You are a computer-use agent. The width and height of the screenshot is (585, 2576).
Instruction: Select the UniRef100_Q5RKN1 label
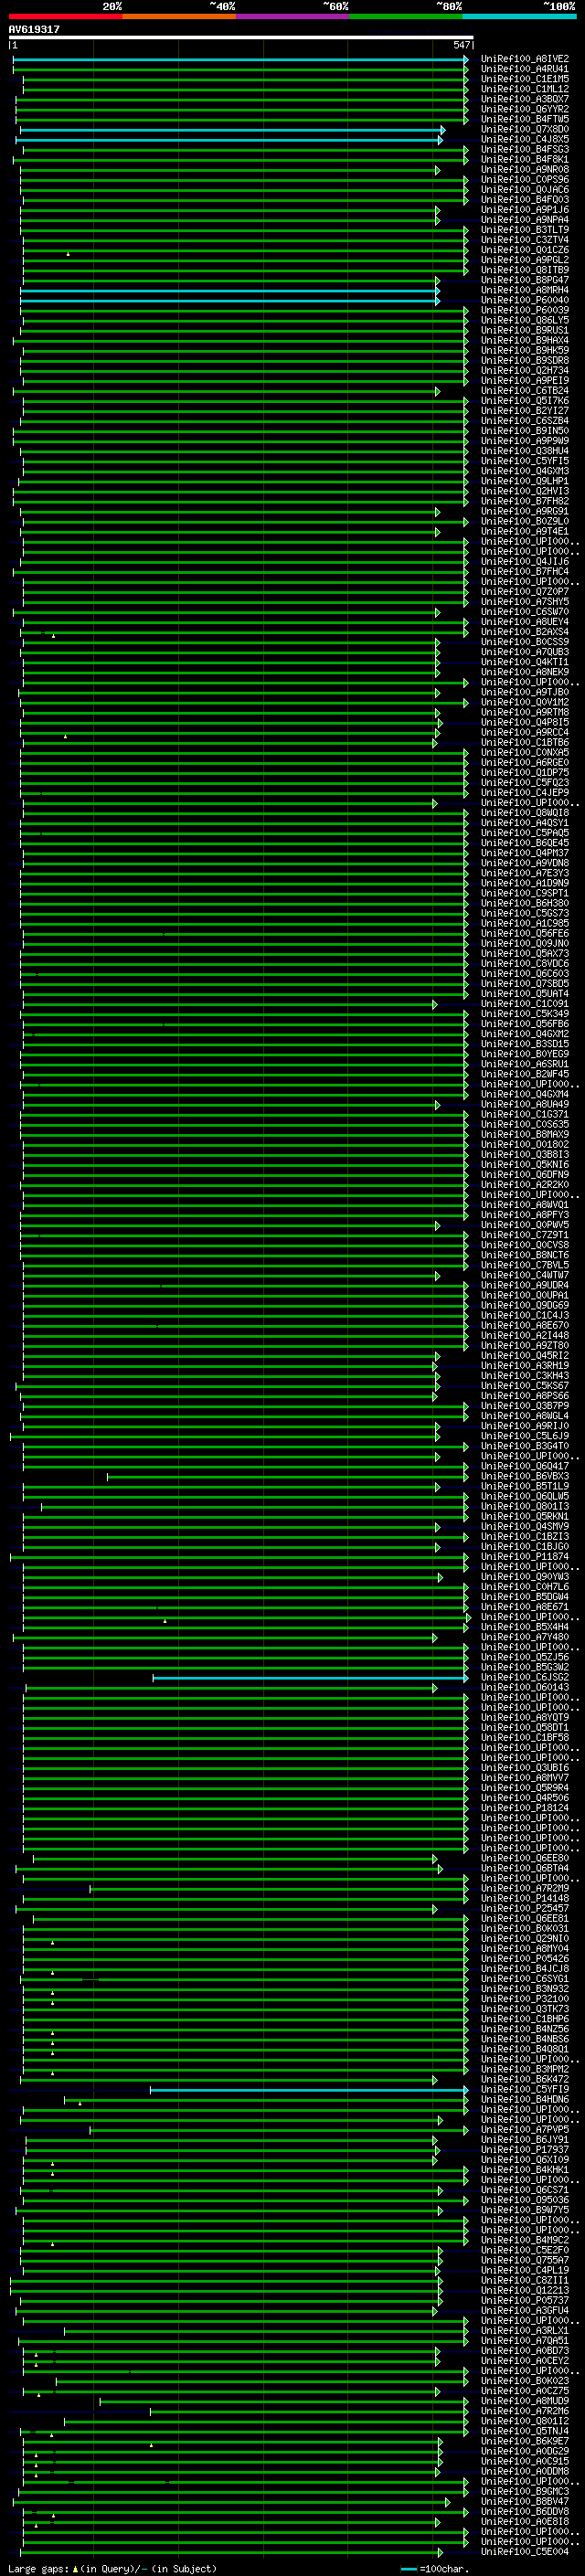(525, 1516)
